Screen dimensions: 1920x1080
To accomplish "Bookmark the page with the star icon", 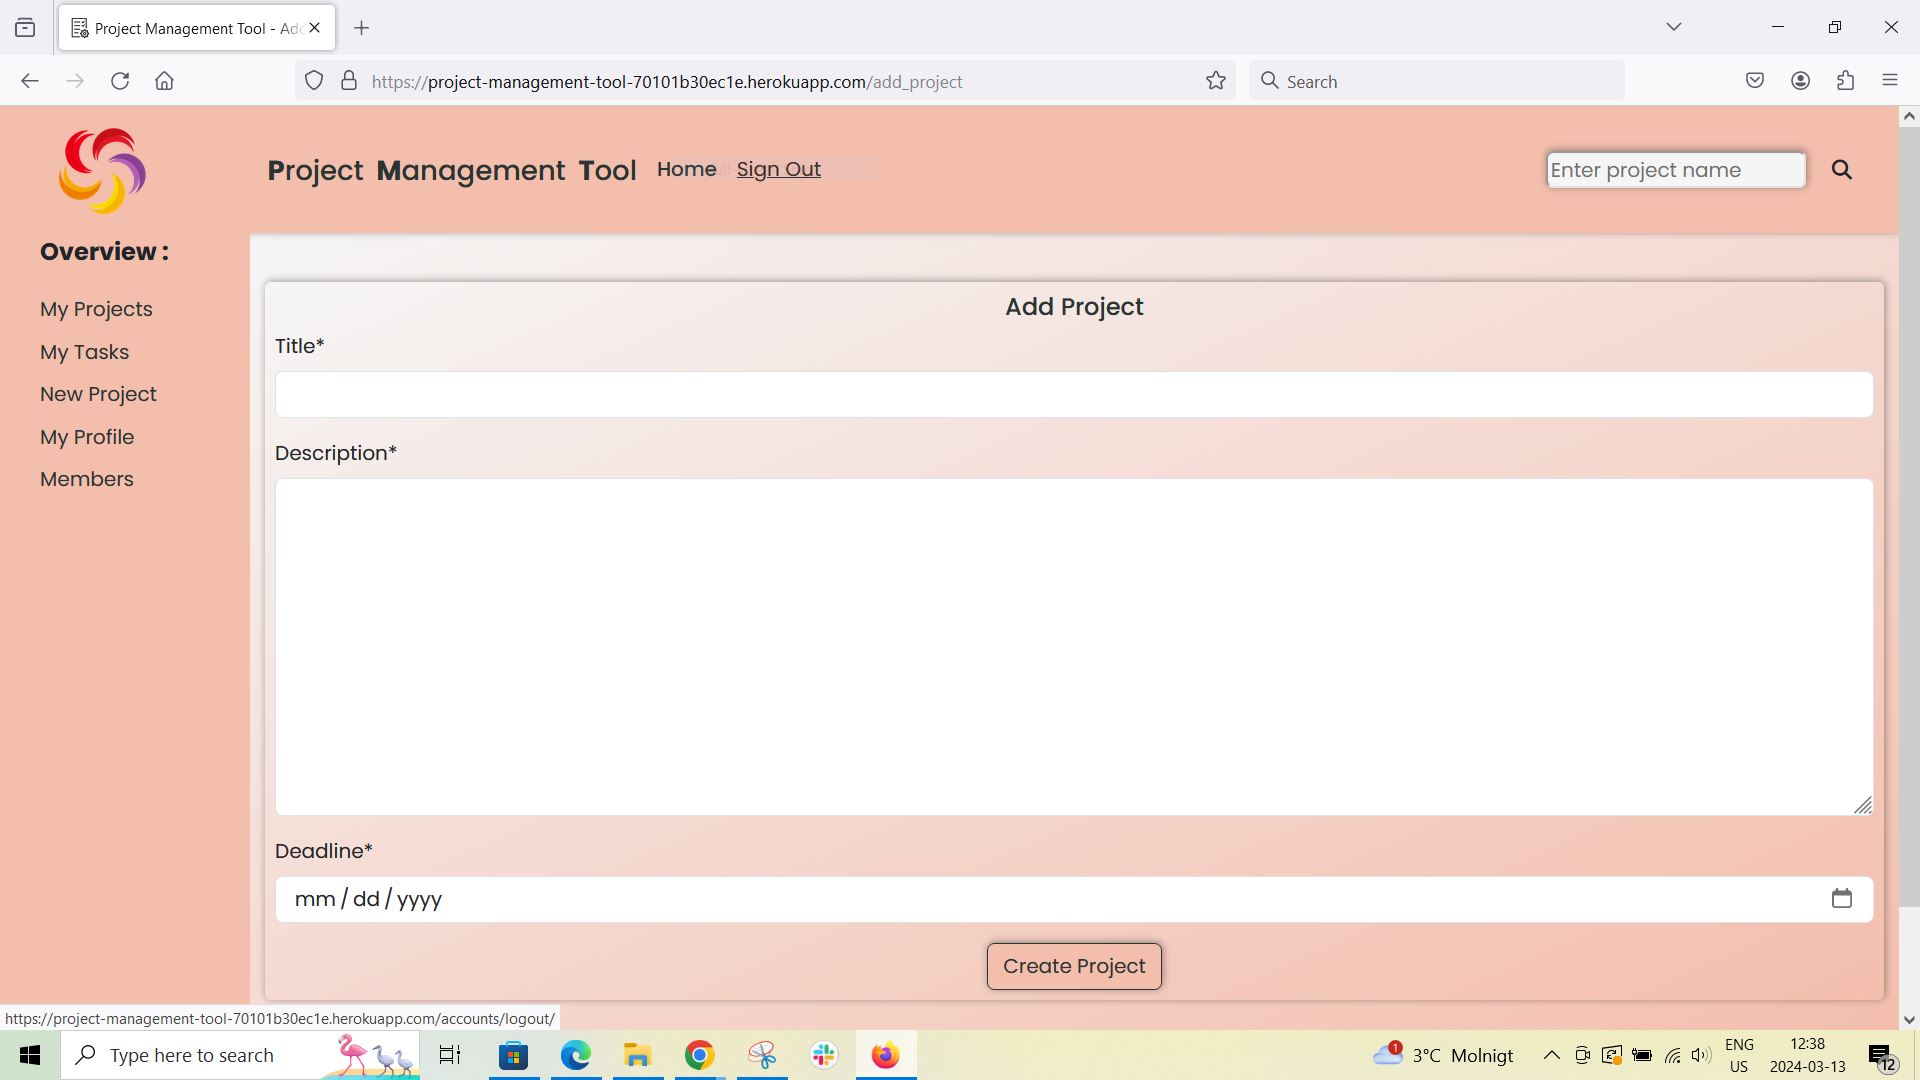I will [x=1215, y=80].
